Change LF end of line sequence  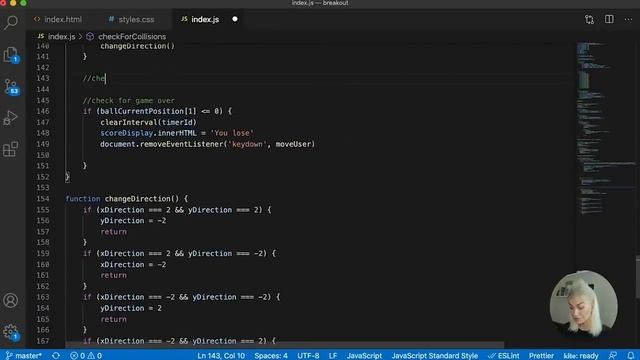333,356
